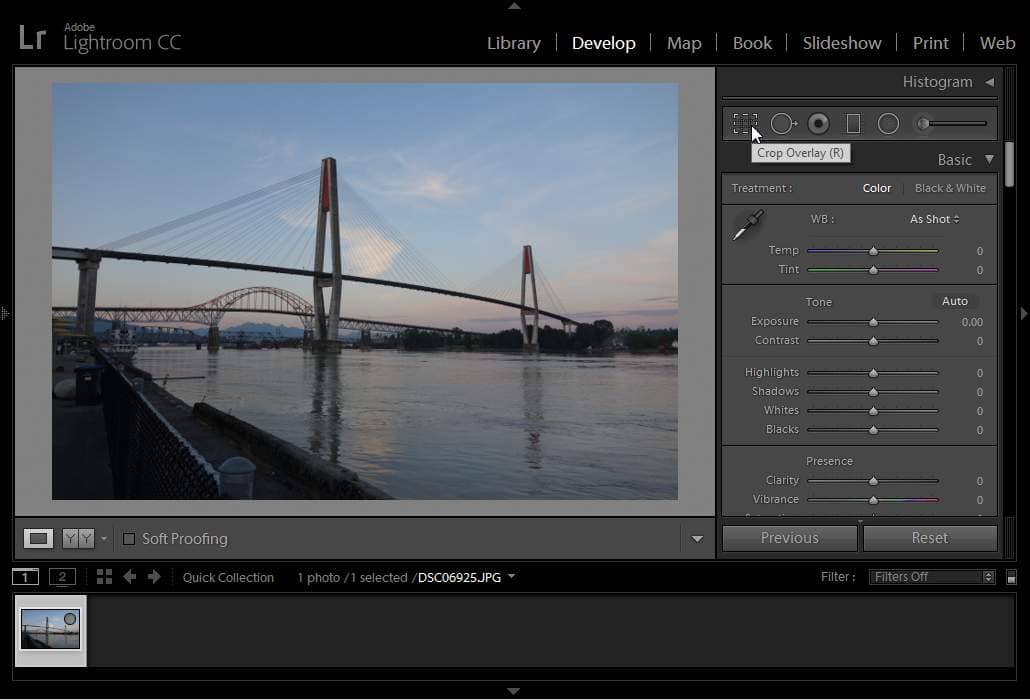Activate the Spot Removal tool
The width and height of the screenshot is (1030, 700).
tap(783, 123)
